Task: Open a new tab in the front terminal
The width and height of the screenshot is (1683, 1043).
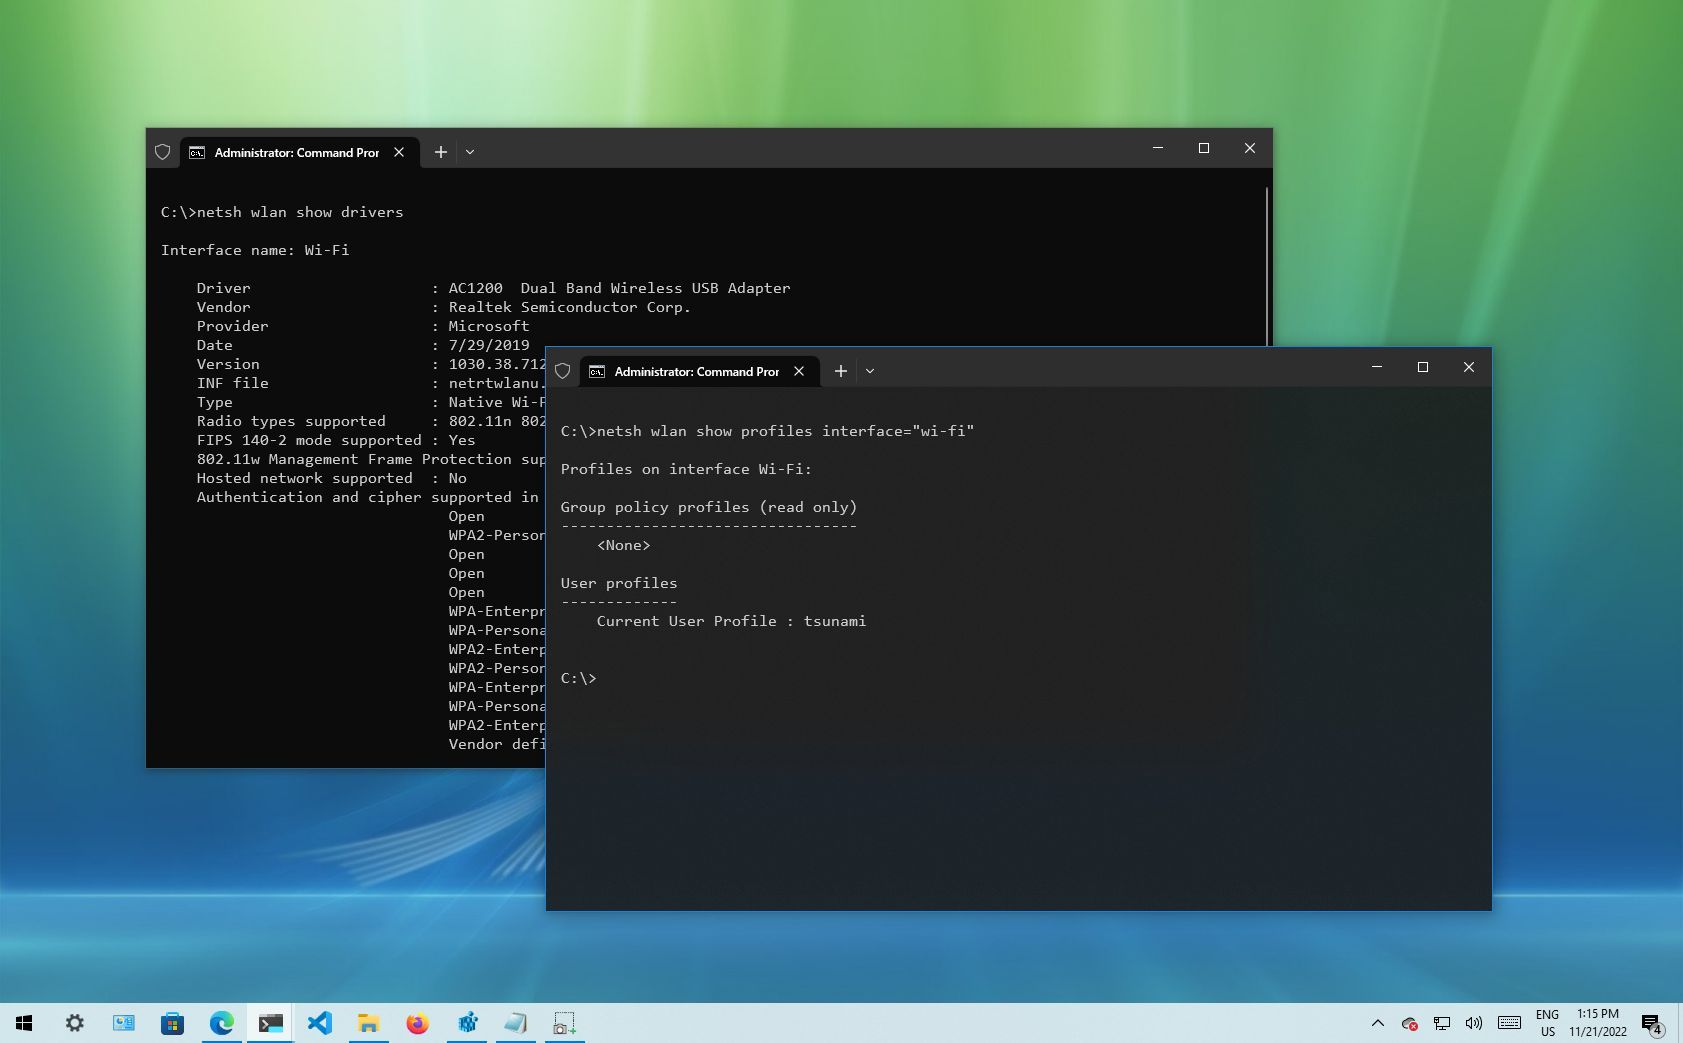Action: tap(840, 371)
